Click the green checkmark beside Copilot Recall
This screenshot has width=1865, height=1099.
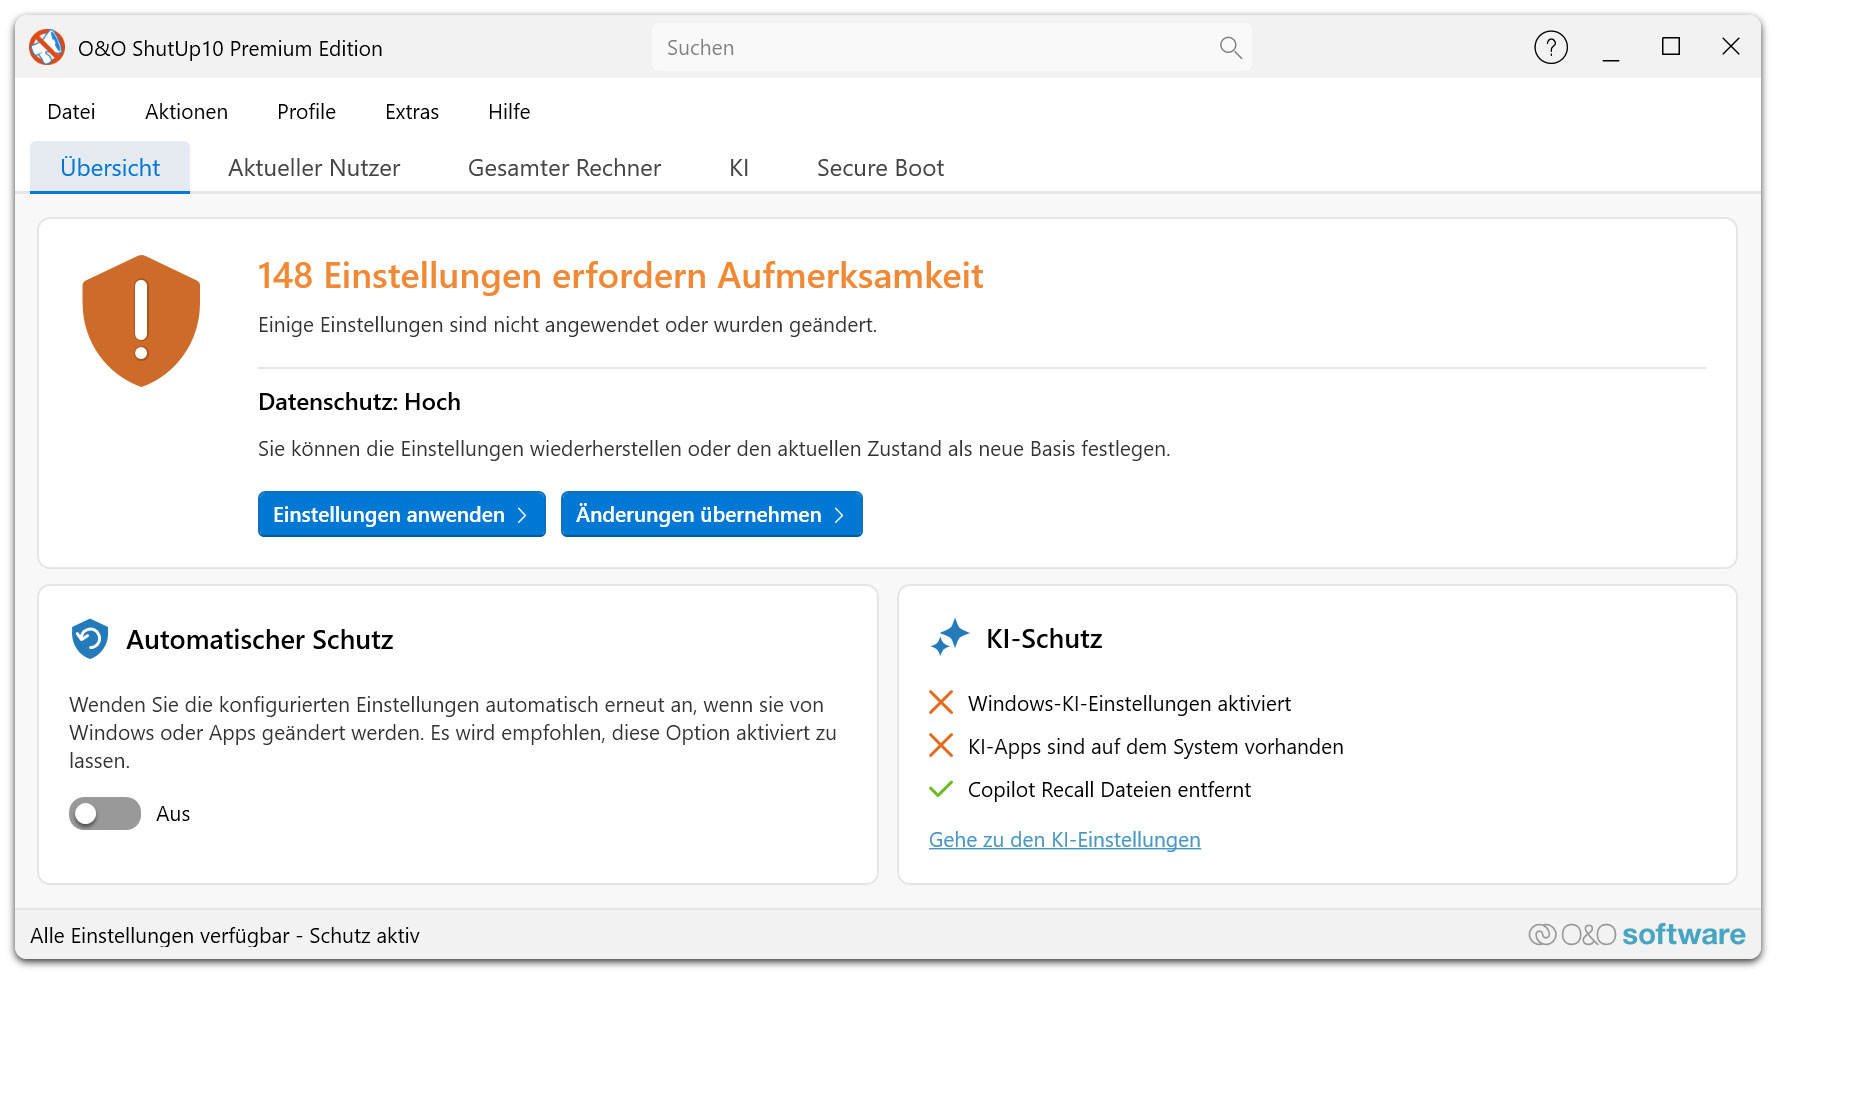point(941,789)
